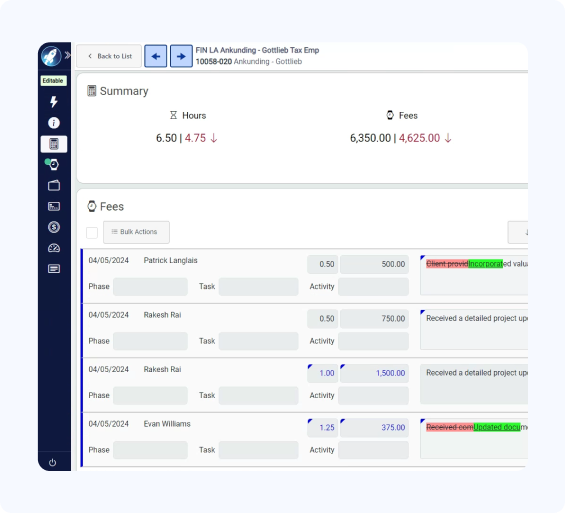The height and width of the screenshot is (513, 565).
Task: Click the power icon at sidebar bottom
Action: click(x=53, y=462)
